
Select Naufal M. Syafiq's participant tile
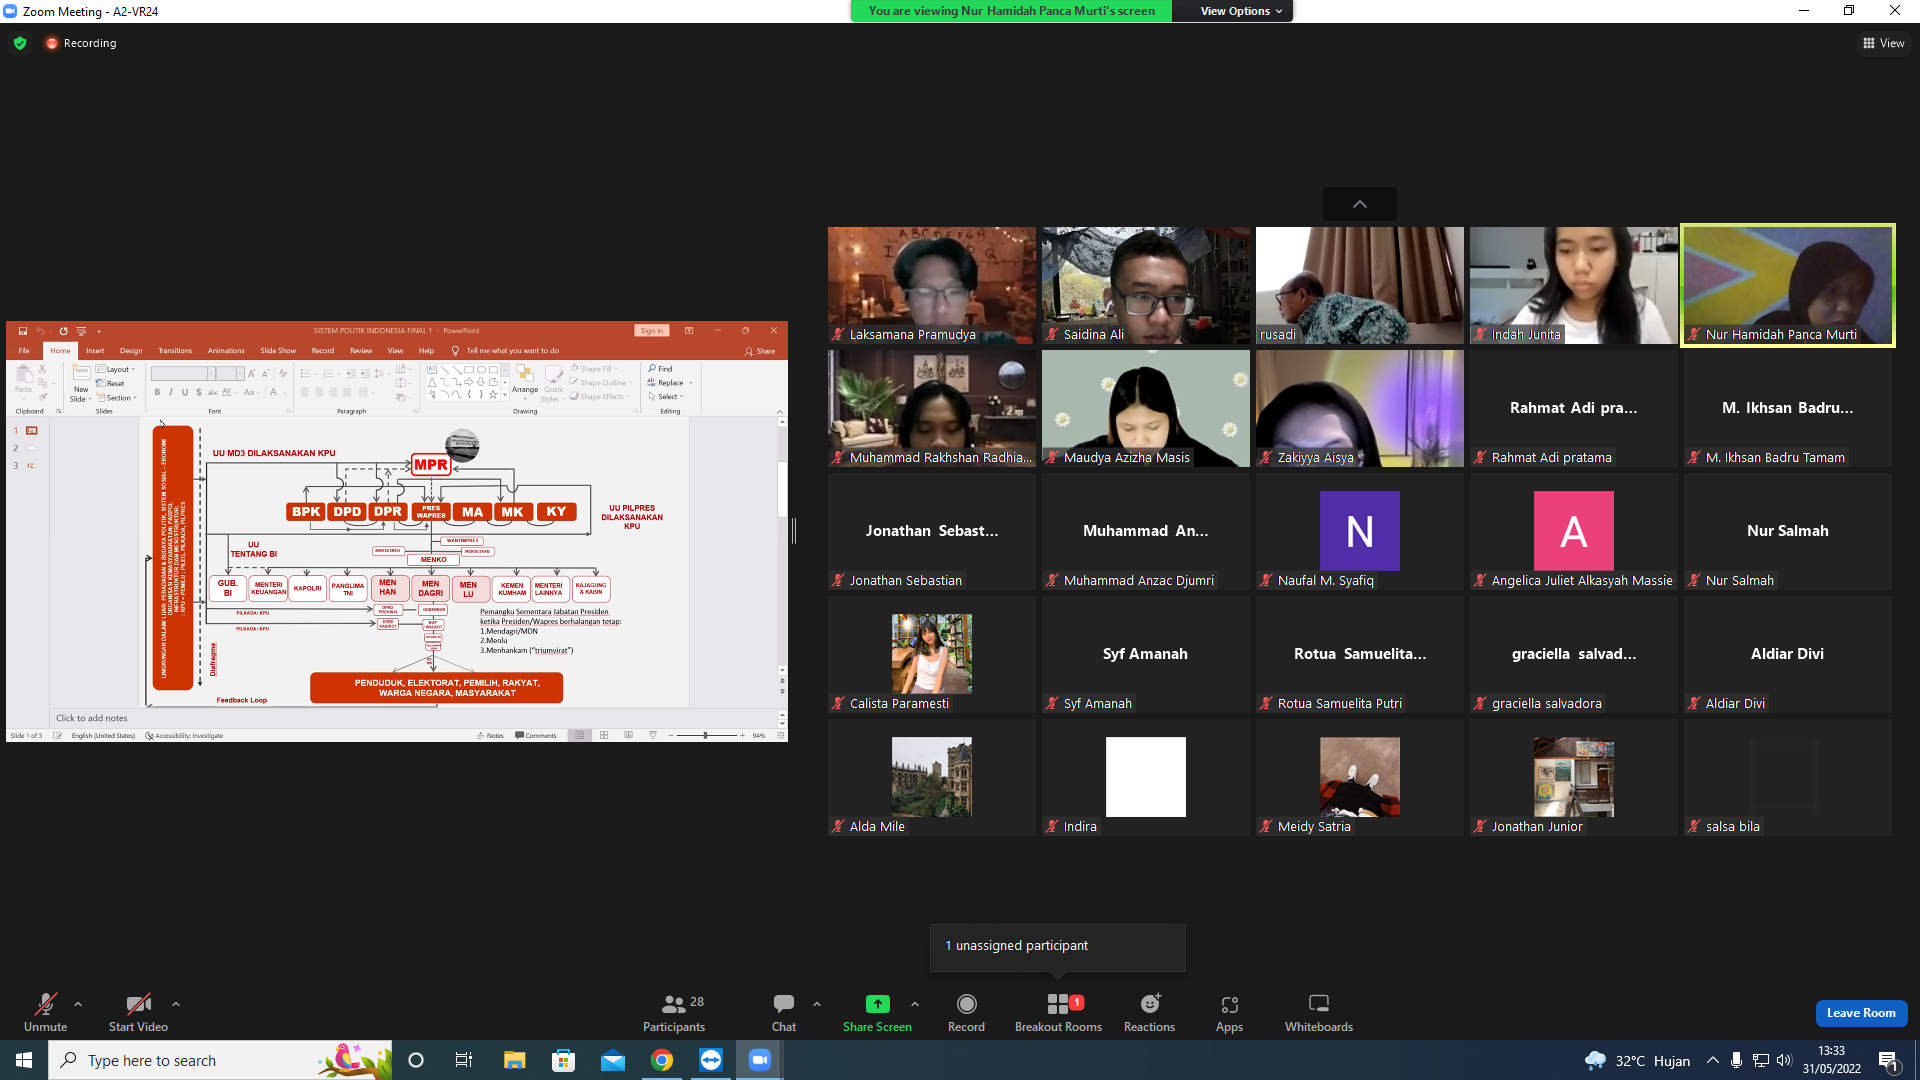(x=1360, y=532)
